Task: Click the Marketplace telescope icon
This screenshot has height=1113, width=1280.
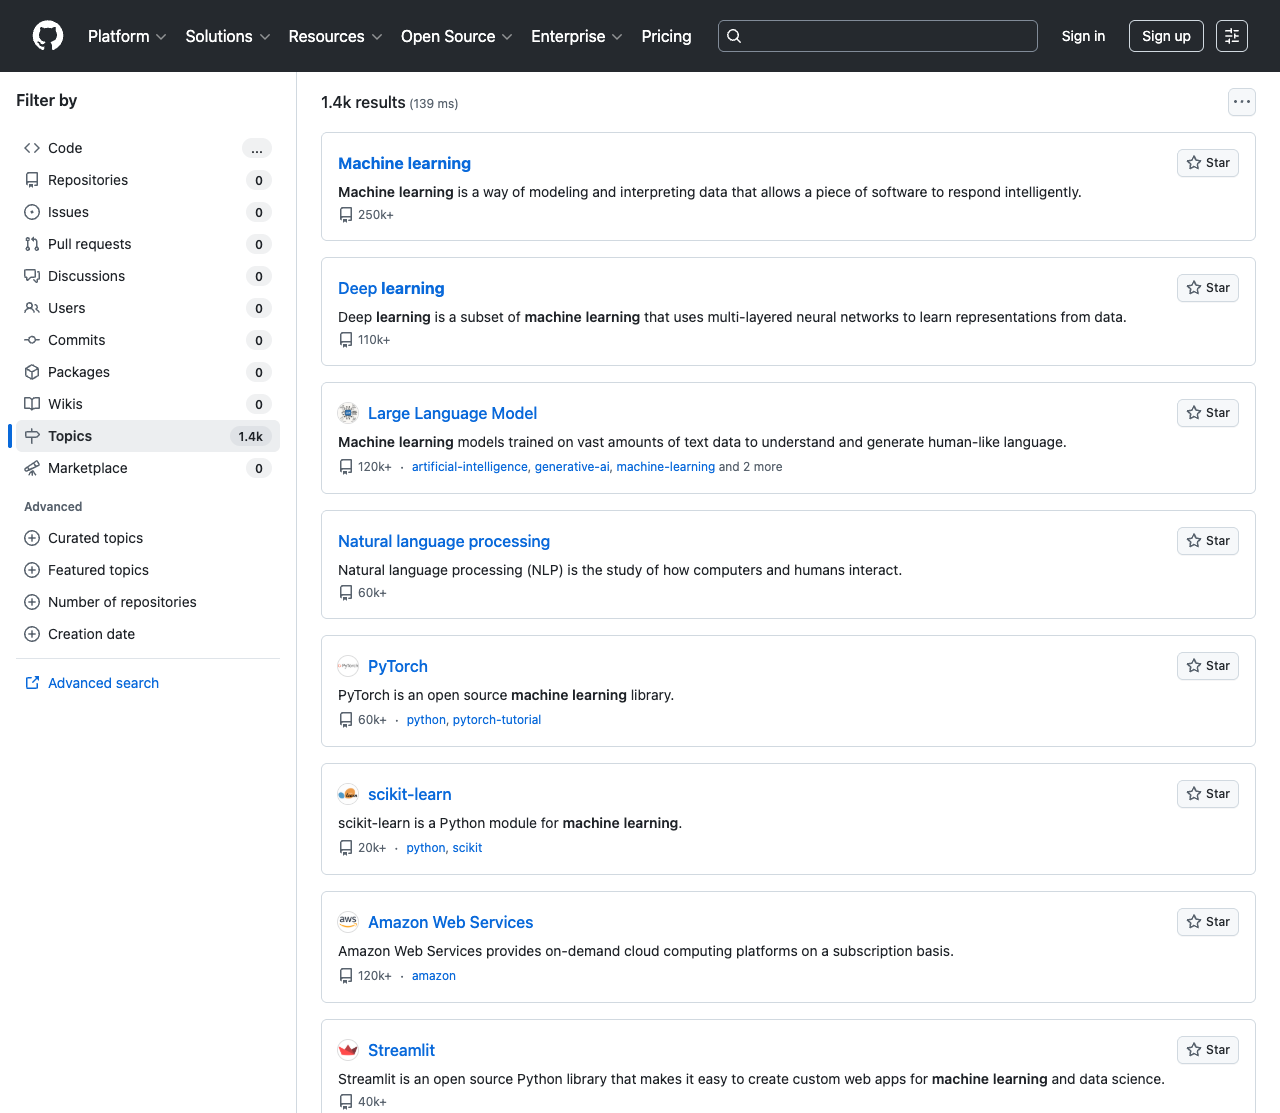Action: coord(32,468)
